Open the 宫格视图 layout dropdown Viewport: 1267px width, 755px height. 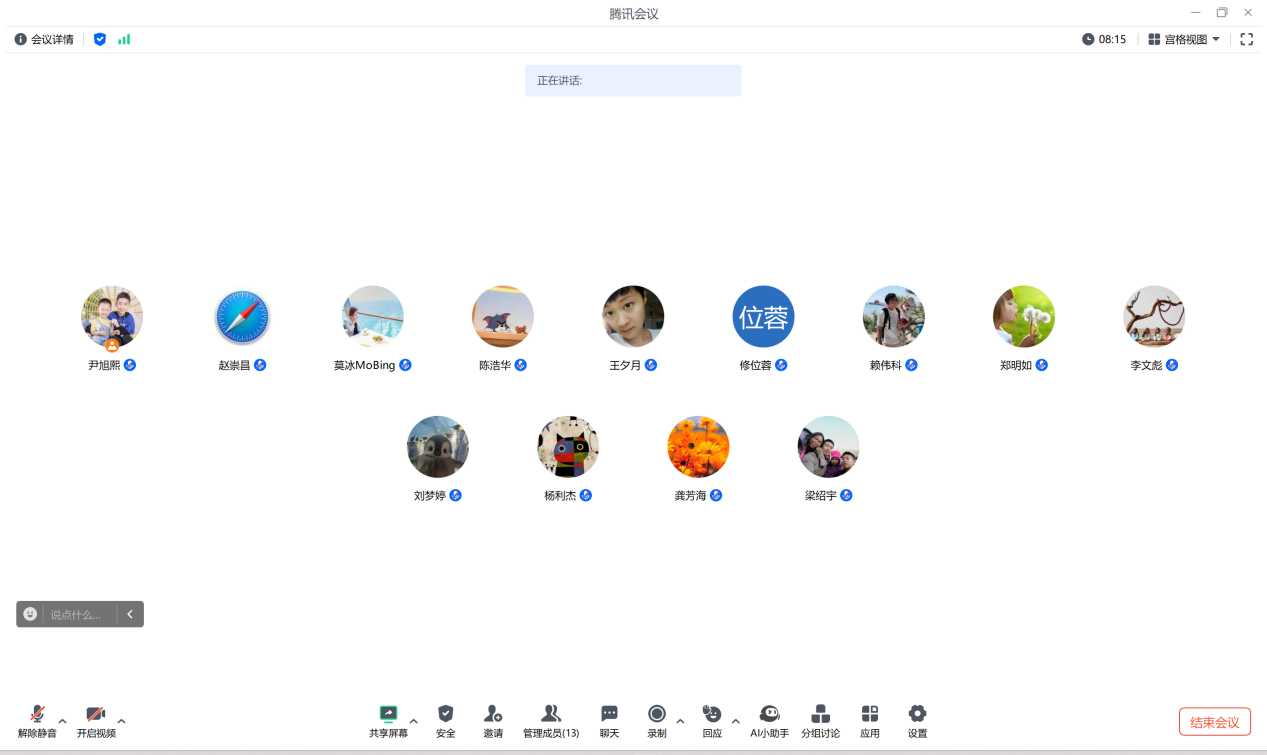(x=1184, y=39)
